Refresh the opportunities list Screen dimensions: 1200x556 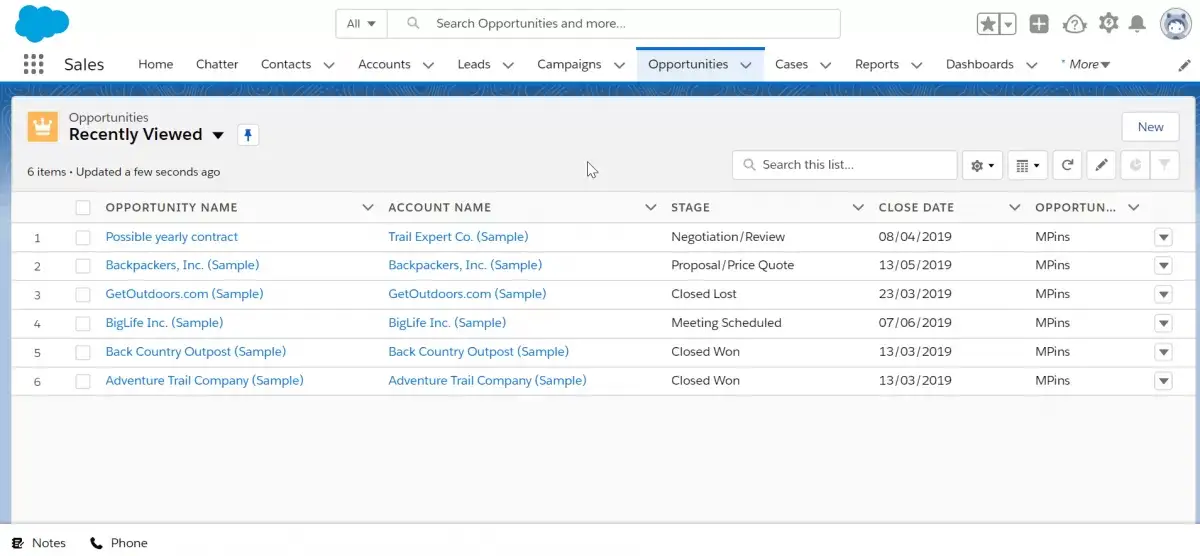click(1067, 165)
